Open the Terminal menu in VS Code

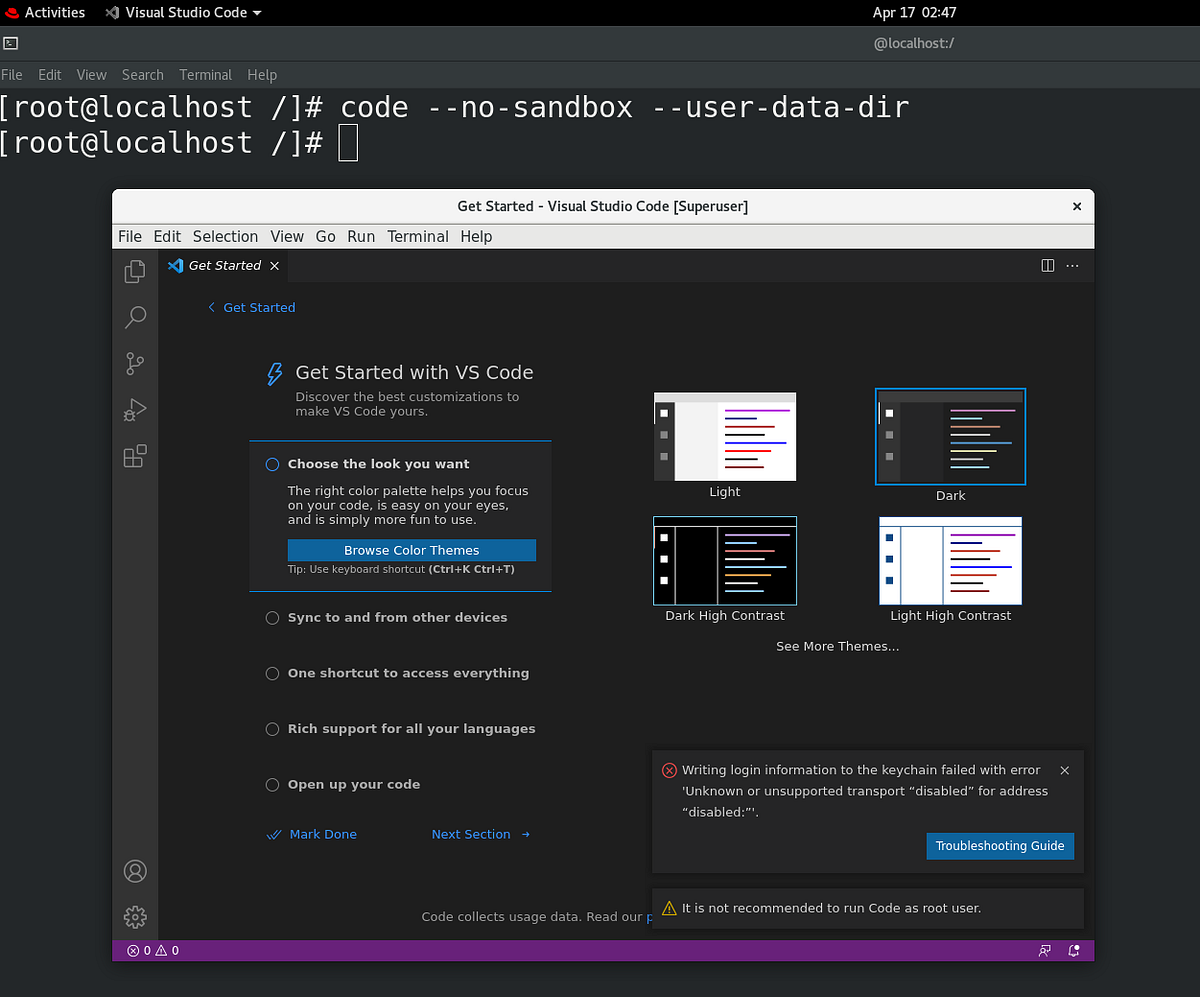pos(417,236)
